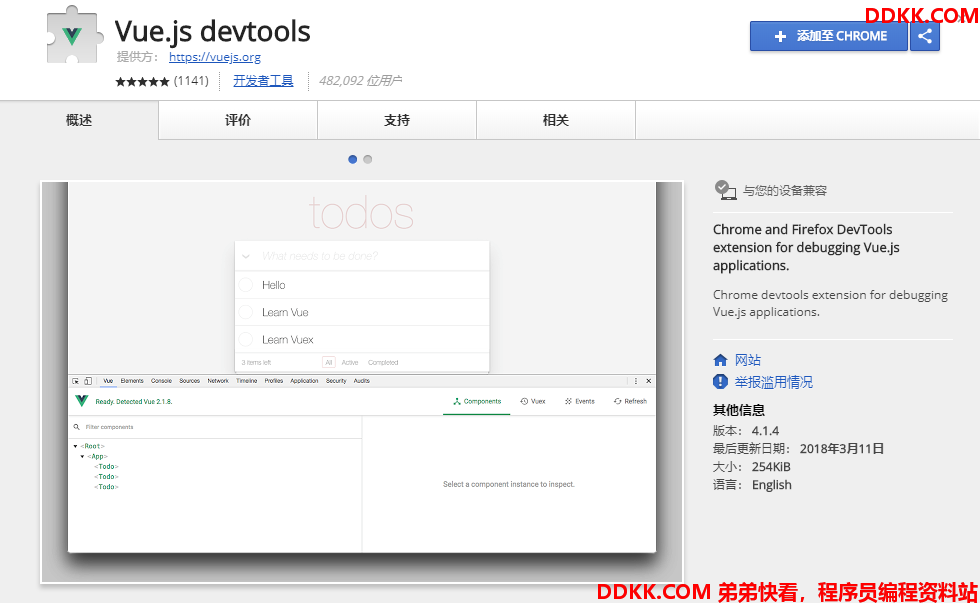
Task: Click the version 4.1.4 text
Action: click(765, 431)
